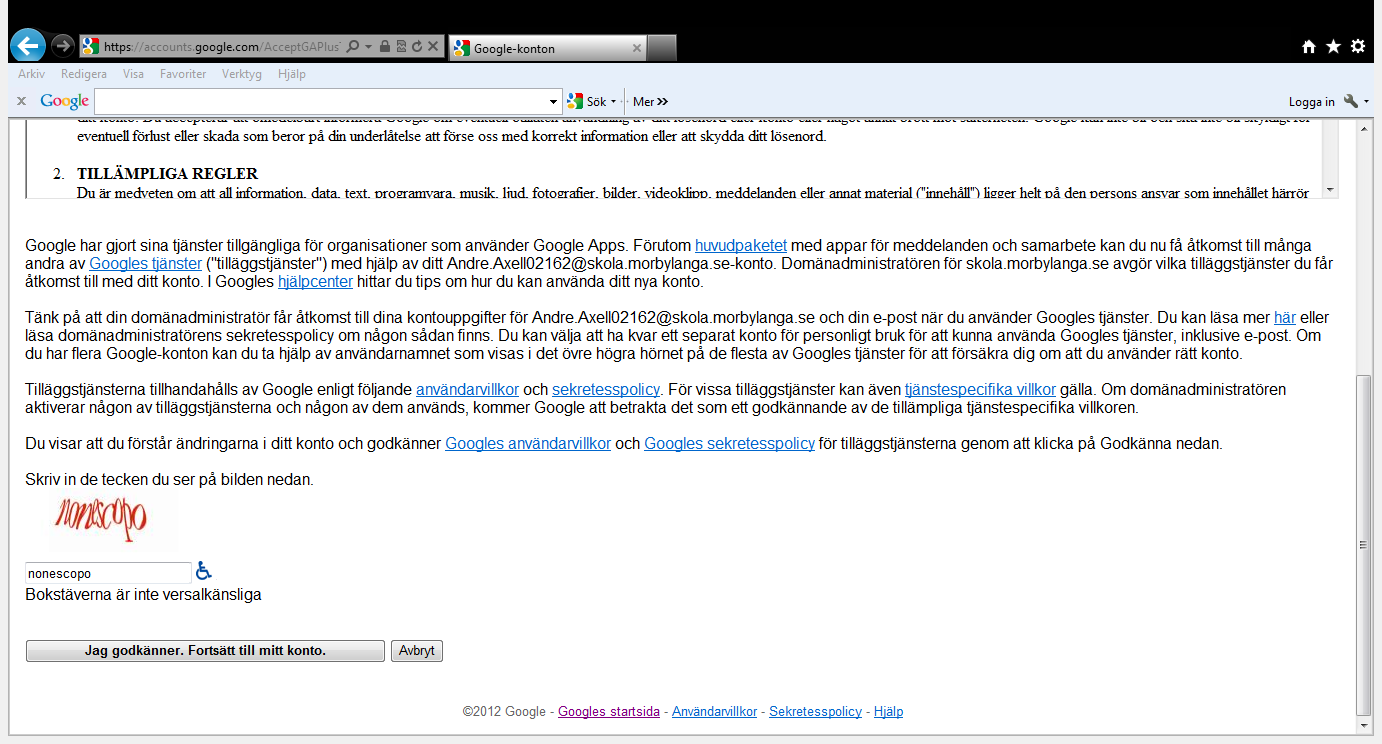
Task: Click the 'TILLÄMPLIGA REGLER' heading text
Action: pos(167,174)
